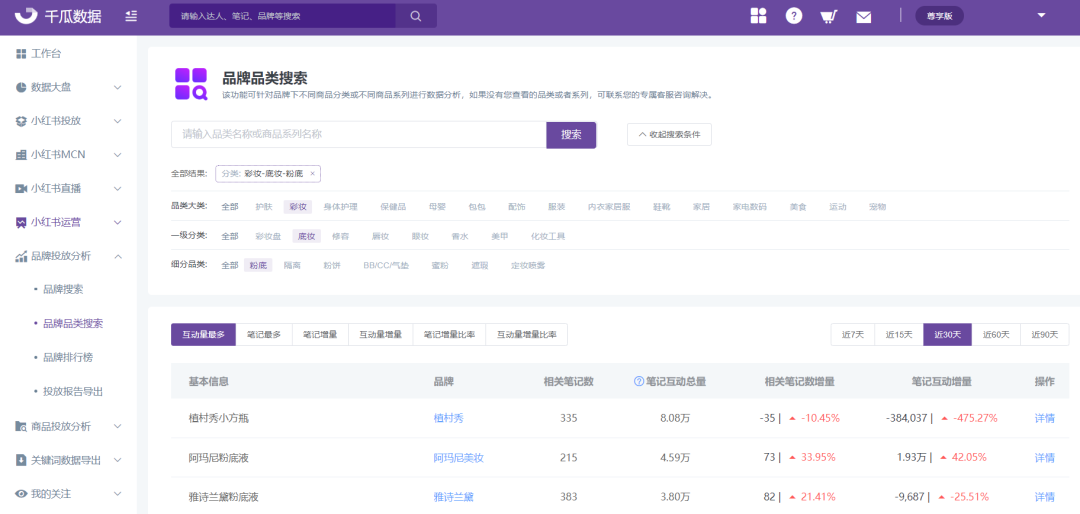Choose the 近15天 time range
Image resolution: width=1080 pixels, height=514 pixels.
pos(899,335)
